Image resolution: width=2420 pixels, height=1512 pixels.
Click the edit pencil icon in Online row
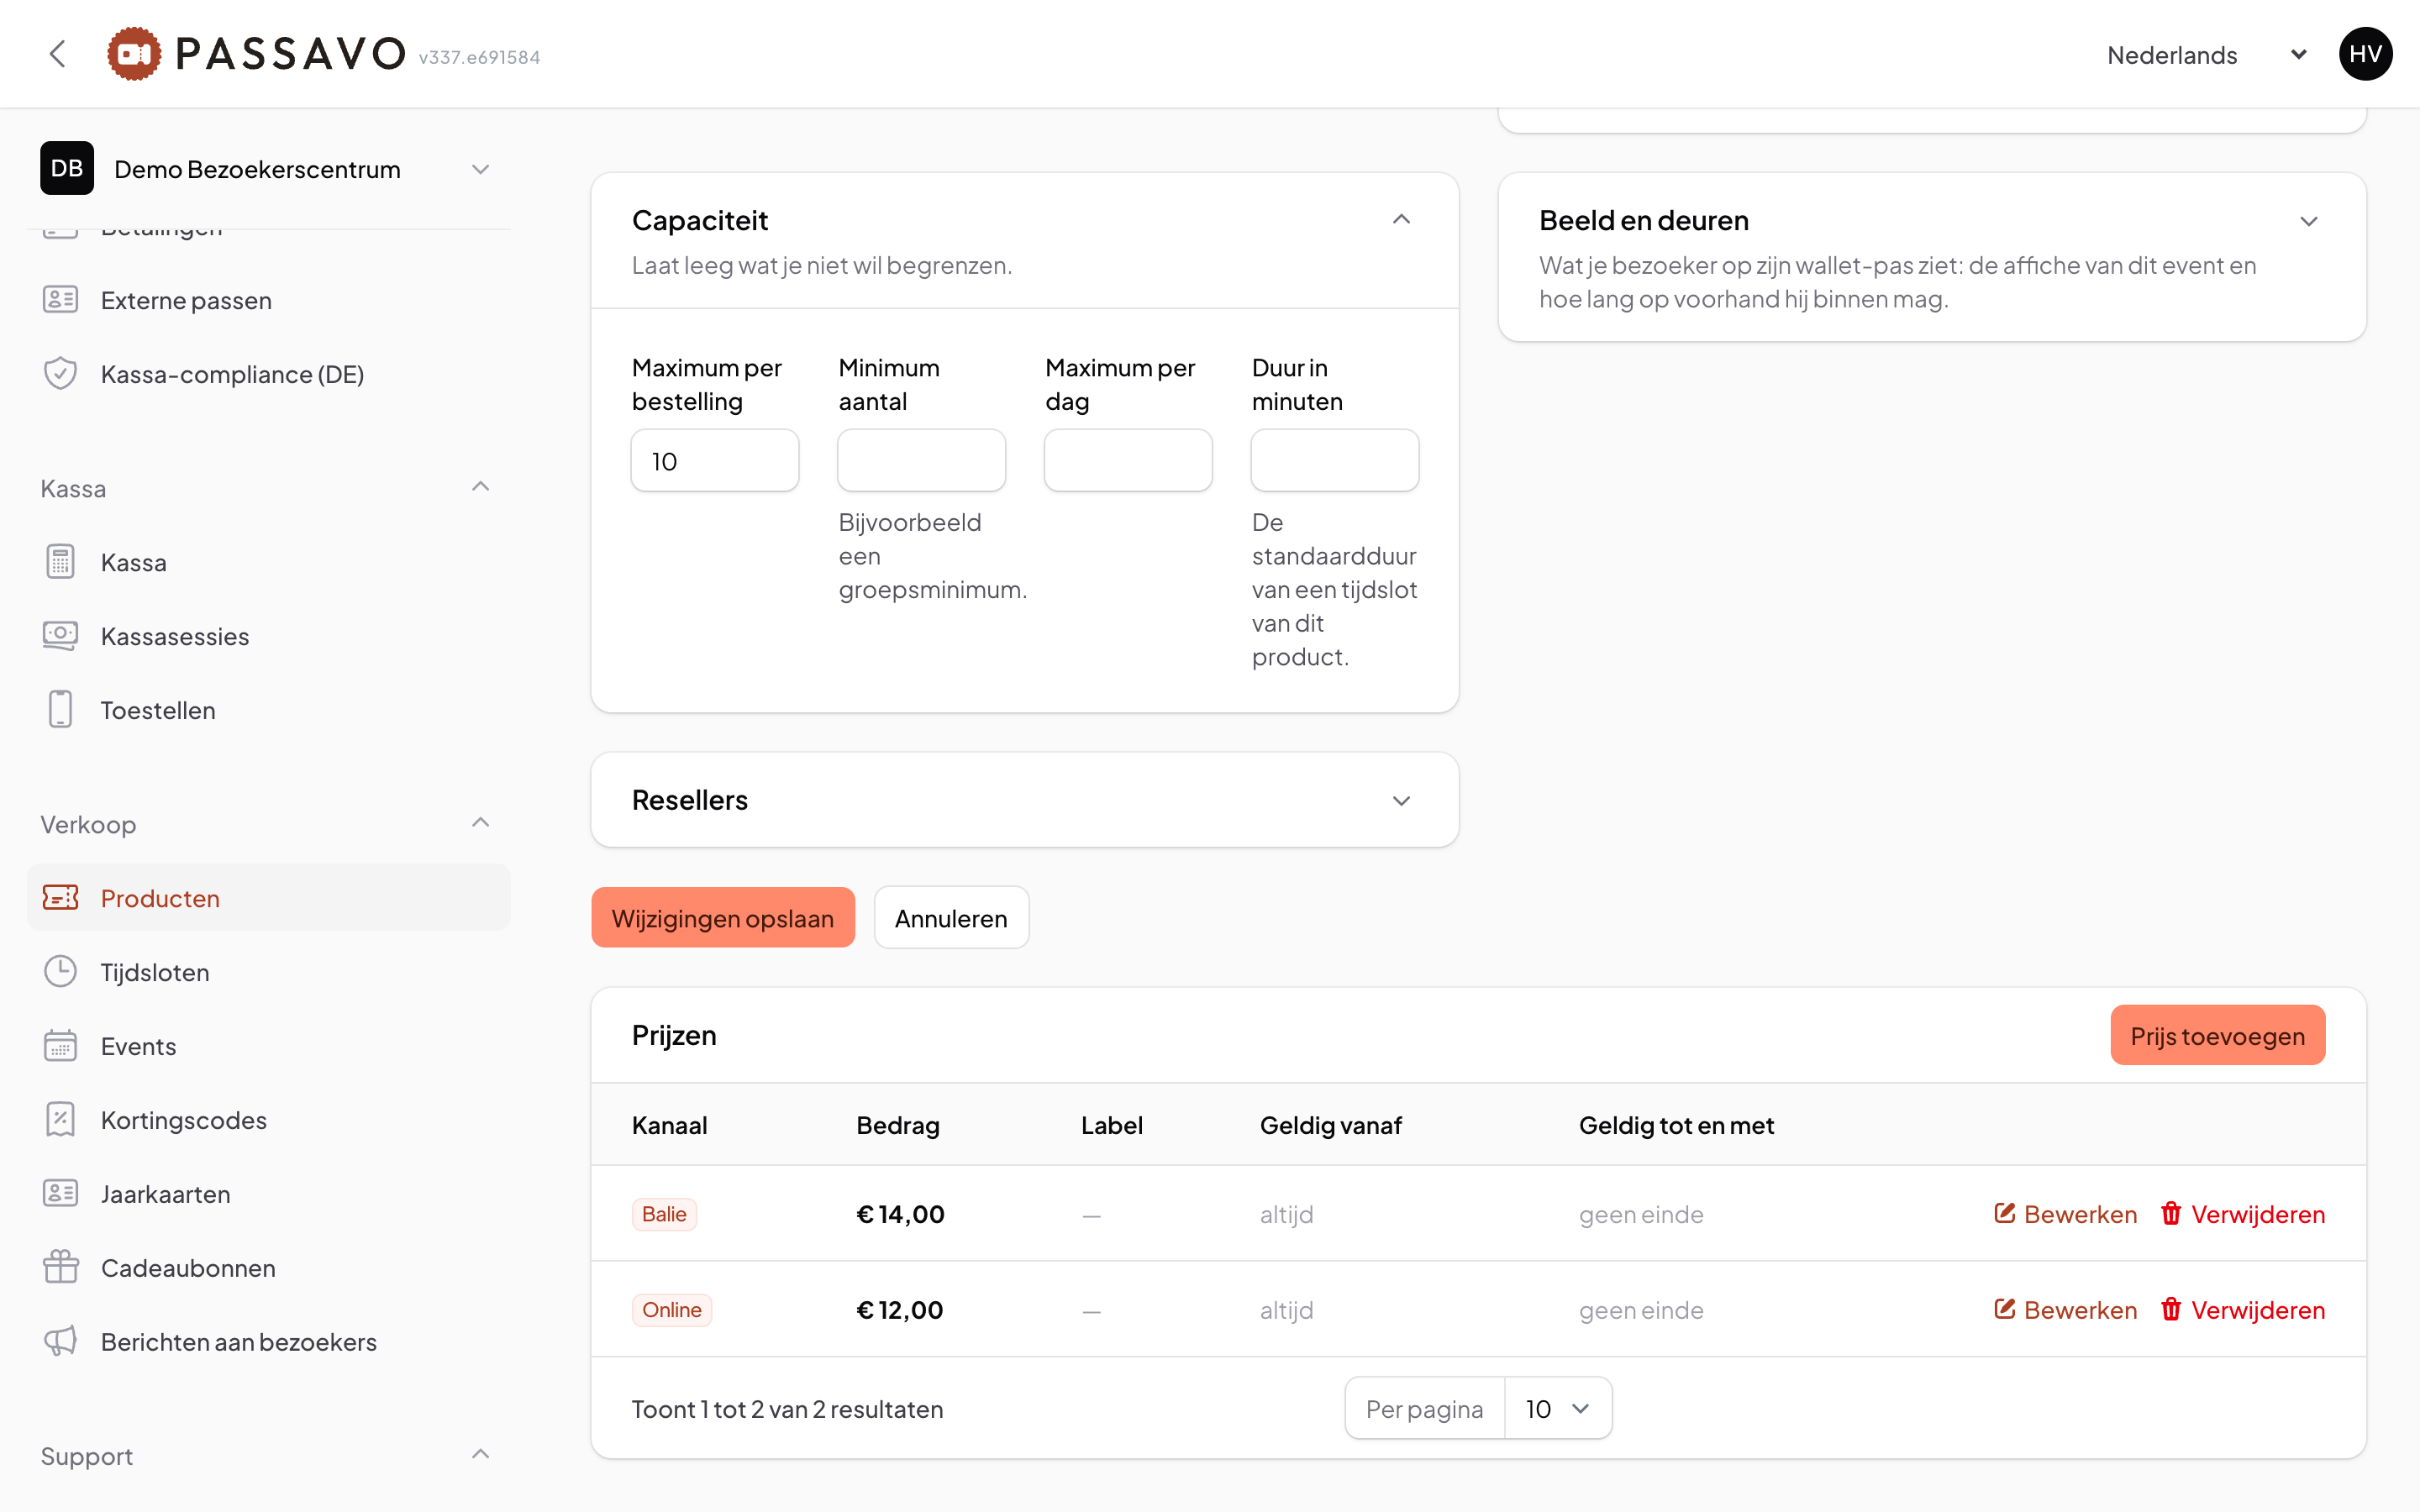(2004, 1310)
